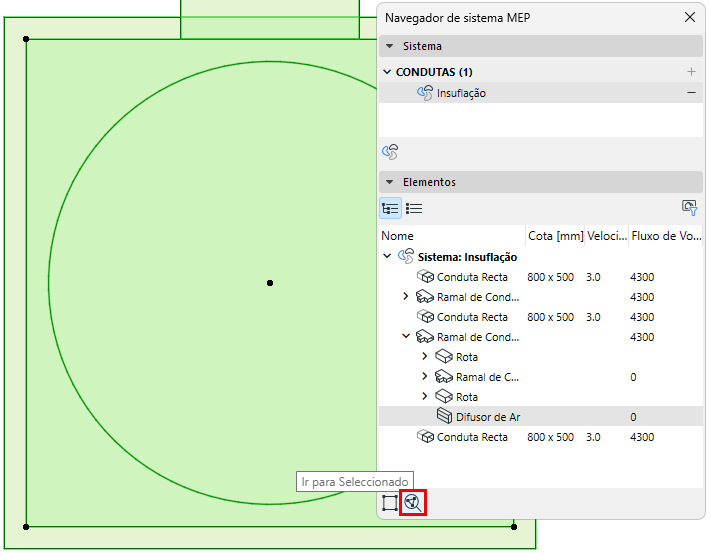Screen dimensions: 711x554
Task: Click the center hotspot of the circular diffuser
Action: click(x=270, y=283)
